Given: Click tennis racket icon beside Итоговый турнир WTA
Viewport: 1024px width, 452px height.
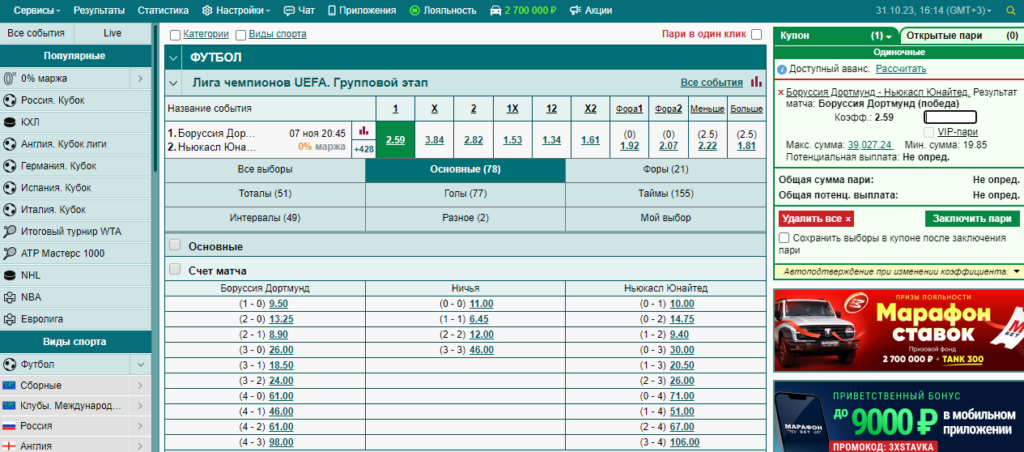Looking at the screenshot, I should pyautogui.click(x=9, y=232).
